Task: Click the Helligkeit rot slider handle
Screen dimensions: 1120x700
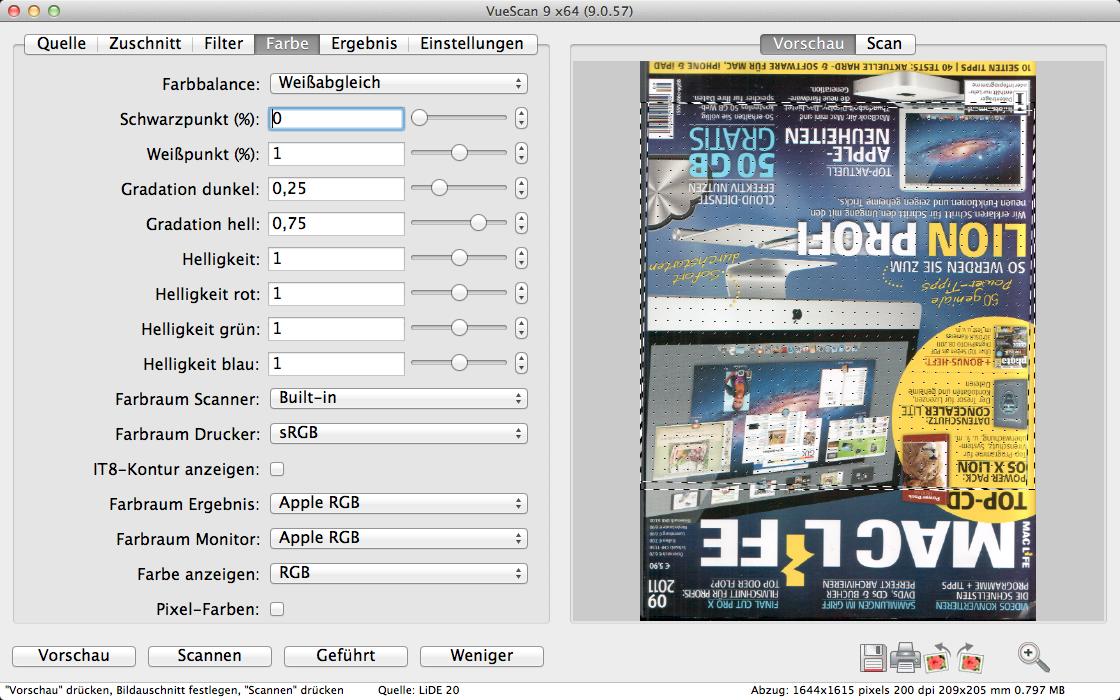Action: (459, 293)
